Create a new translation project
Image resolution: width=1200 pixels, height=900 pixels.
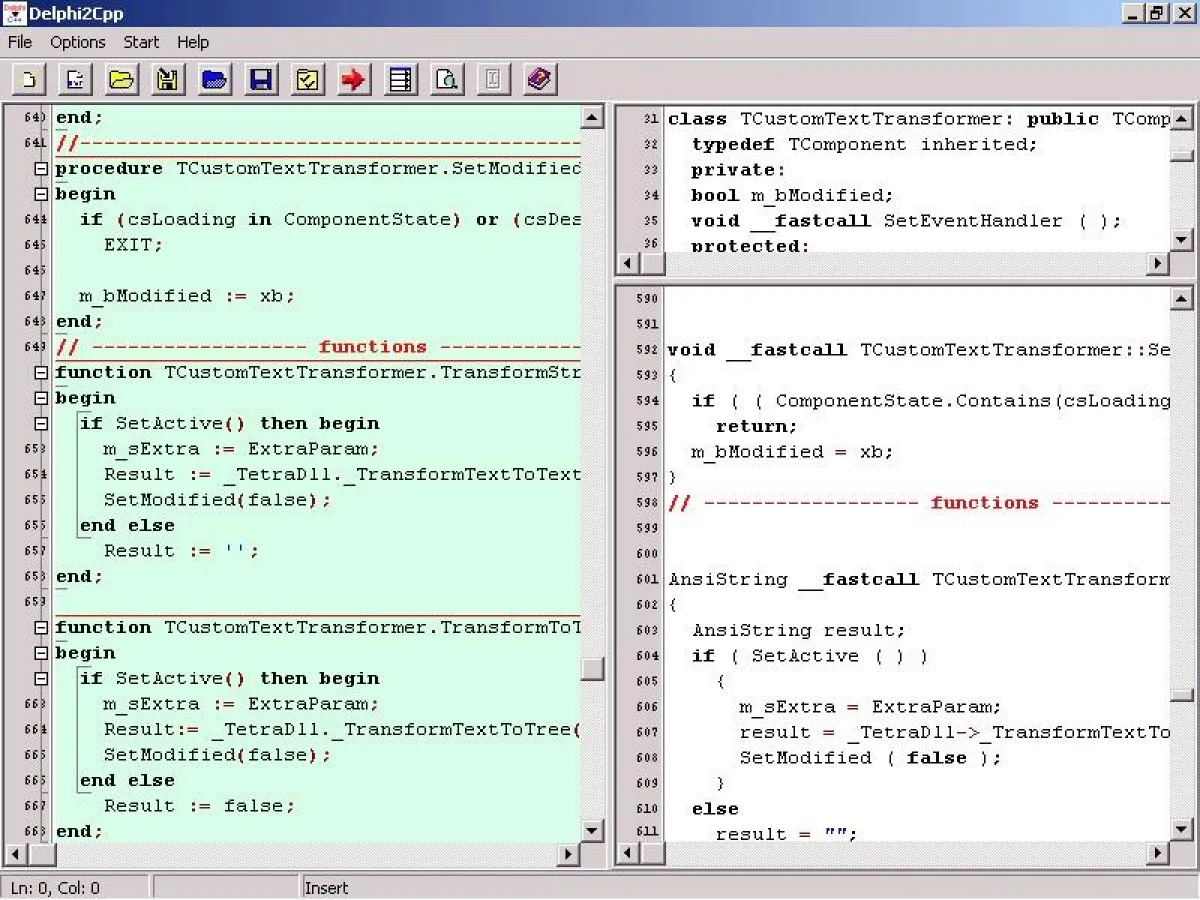(x=28, y=79)
